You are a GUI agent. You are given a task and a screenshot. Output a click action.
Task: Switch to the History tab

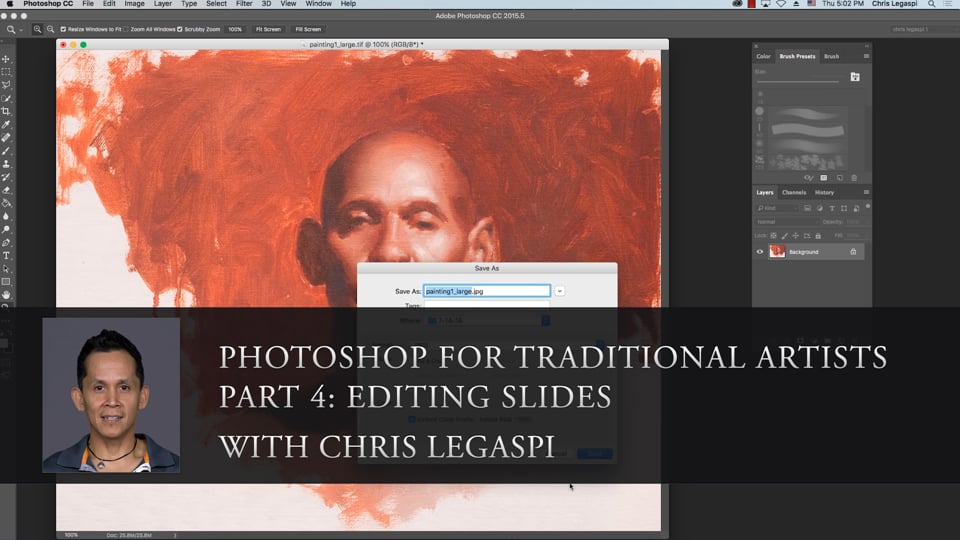pos(824,192)
